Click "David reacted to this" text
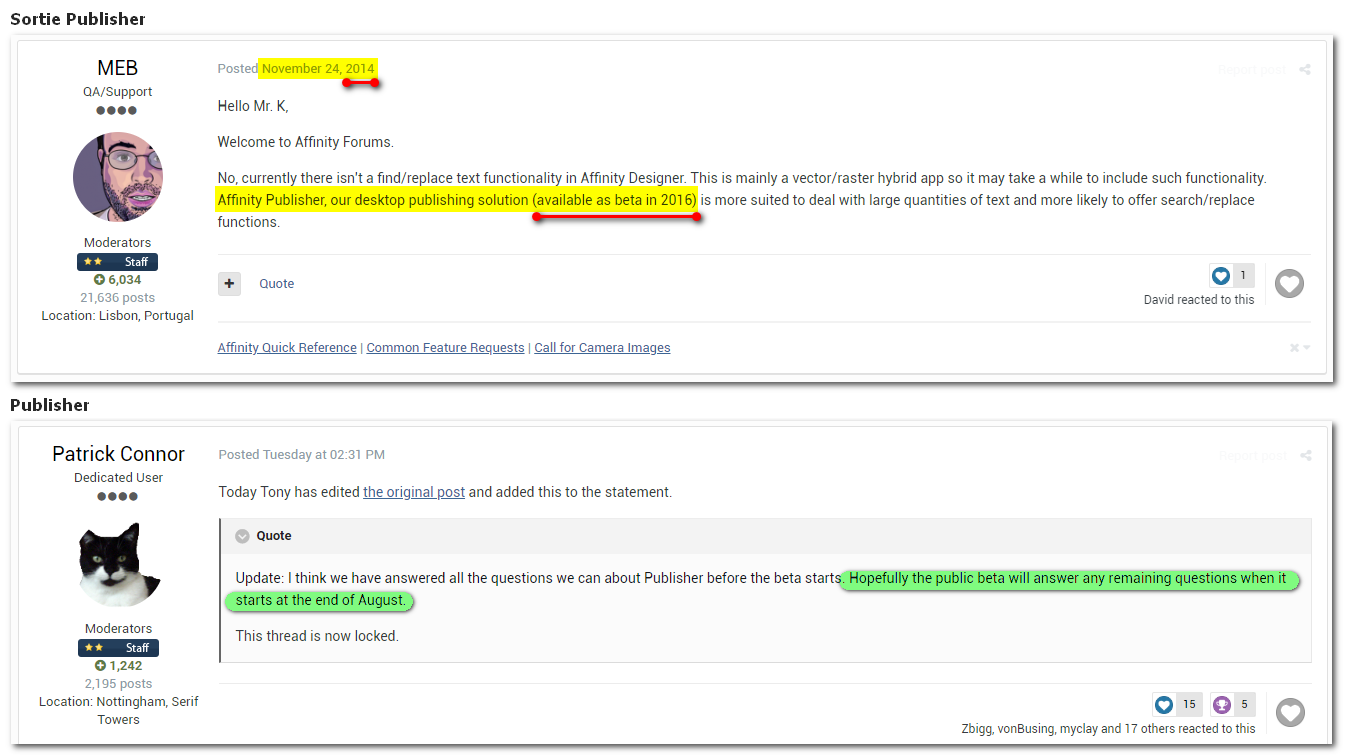Screen dimensions: 1345x756 click(x=1199, y=300)
